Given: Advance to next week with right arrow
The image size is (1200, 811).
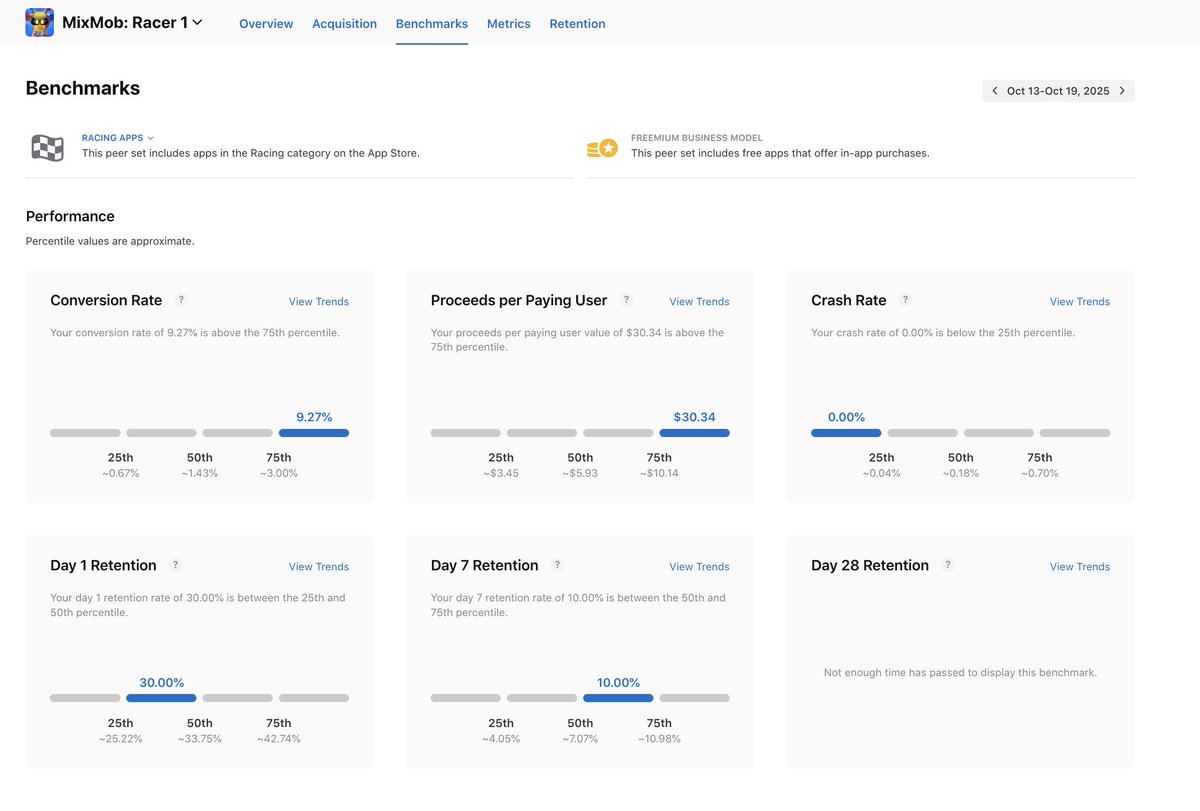Looking at the screenshot, I should pyautogui.click(x=1122, y=91).
